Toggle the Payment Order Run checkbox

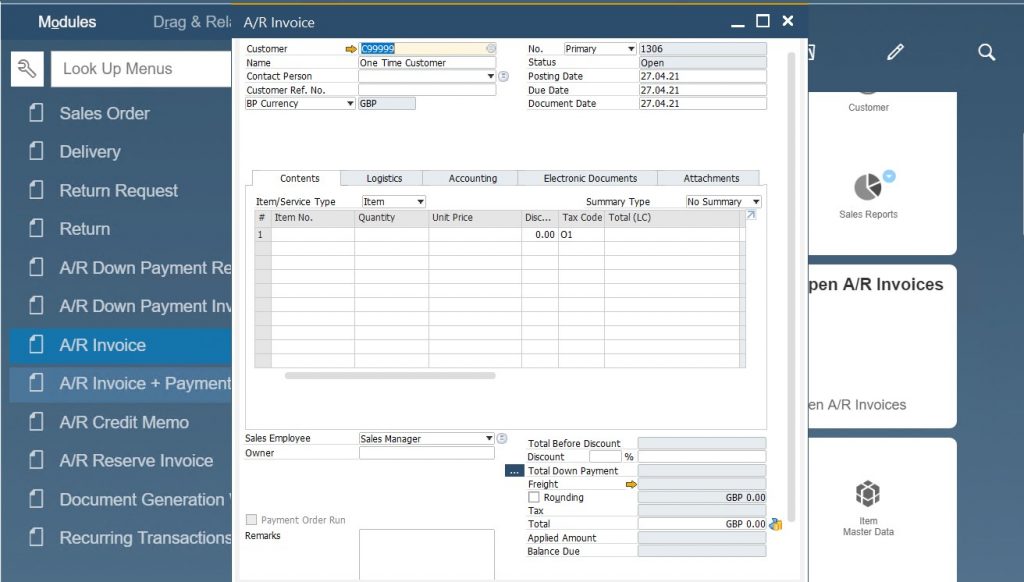pyautogui.click(x=249, y=518)
